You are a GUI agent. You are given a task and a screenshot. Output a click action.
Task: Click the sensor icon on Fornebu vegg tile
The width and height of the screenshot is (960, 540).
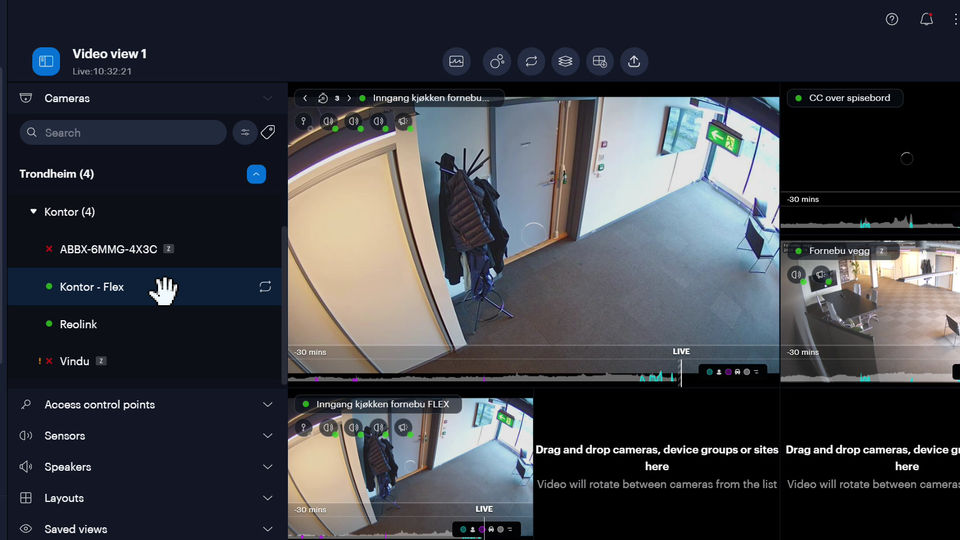pyautogui.click(x=796, y=274)
